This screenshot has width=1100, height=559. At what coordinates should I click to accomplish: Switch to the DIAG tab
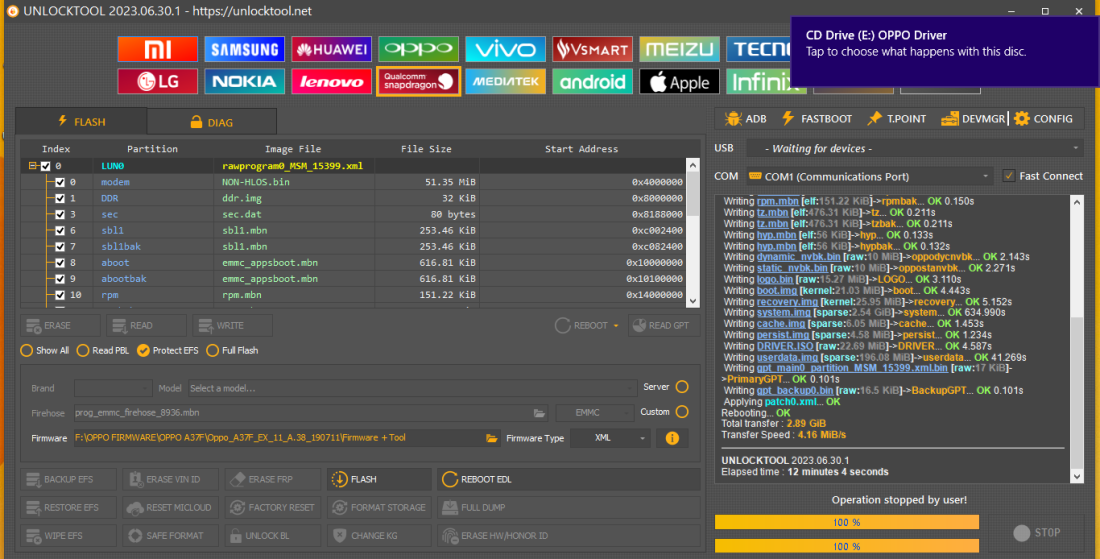[x=212, y=122]
